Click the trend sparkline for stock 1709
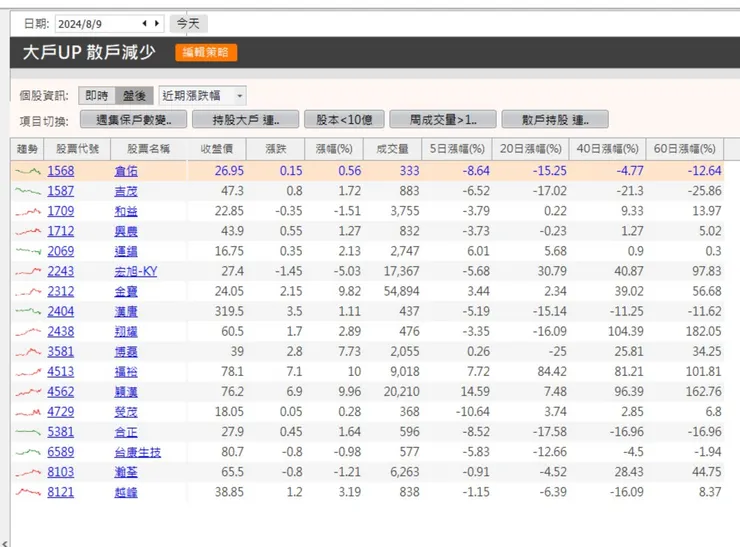740x547 pixels. pos(28,211)
